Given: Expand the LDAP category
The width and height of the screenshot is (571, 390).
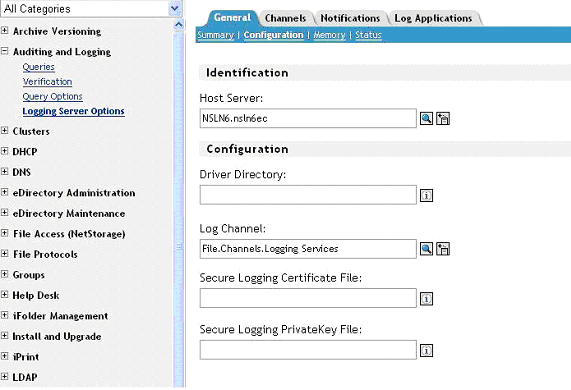Looking at the screenshot, I should coord(4,376).
